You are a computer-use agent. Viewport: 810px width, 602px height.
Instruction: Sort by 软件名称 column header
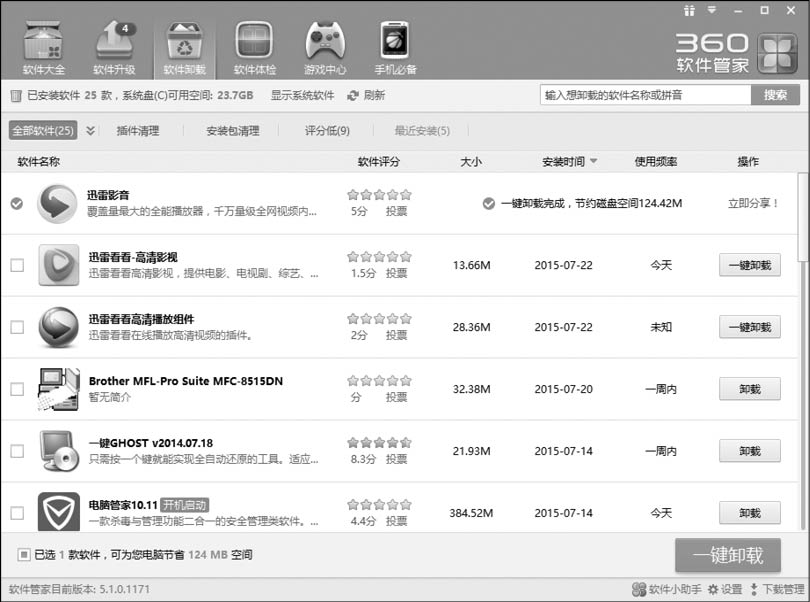pos(39,162)
